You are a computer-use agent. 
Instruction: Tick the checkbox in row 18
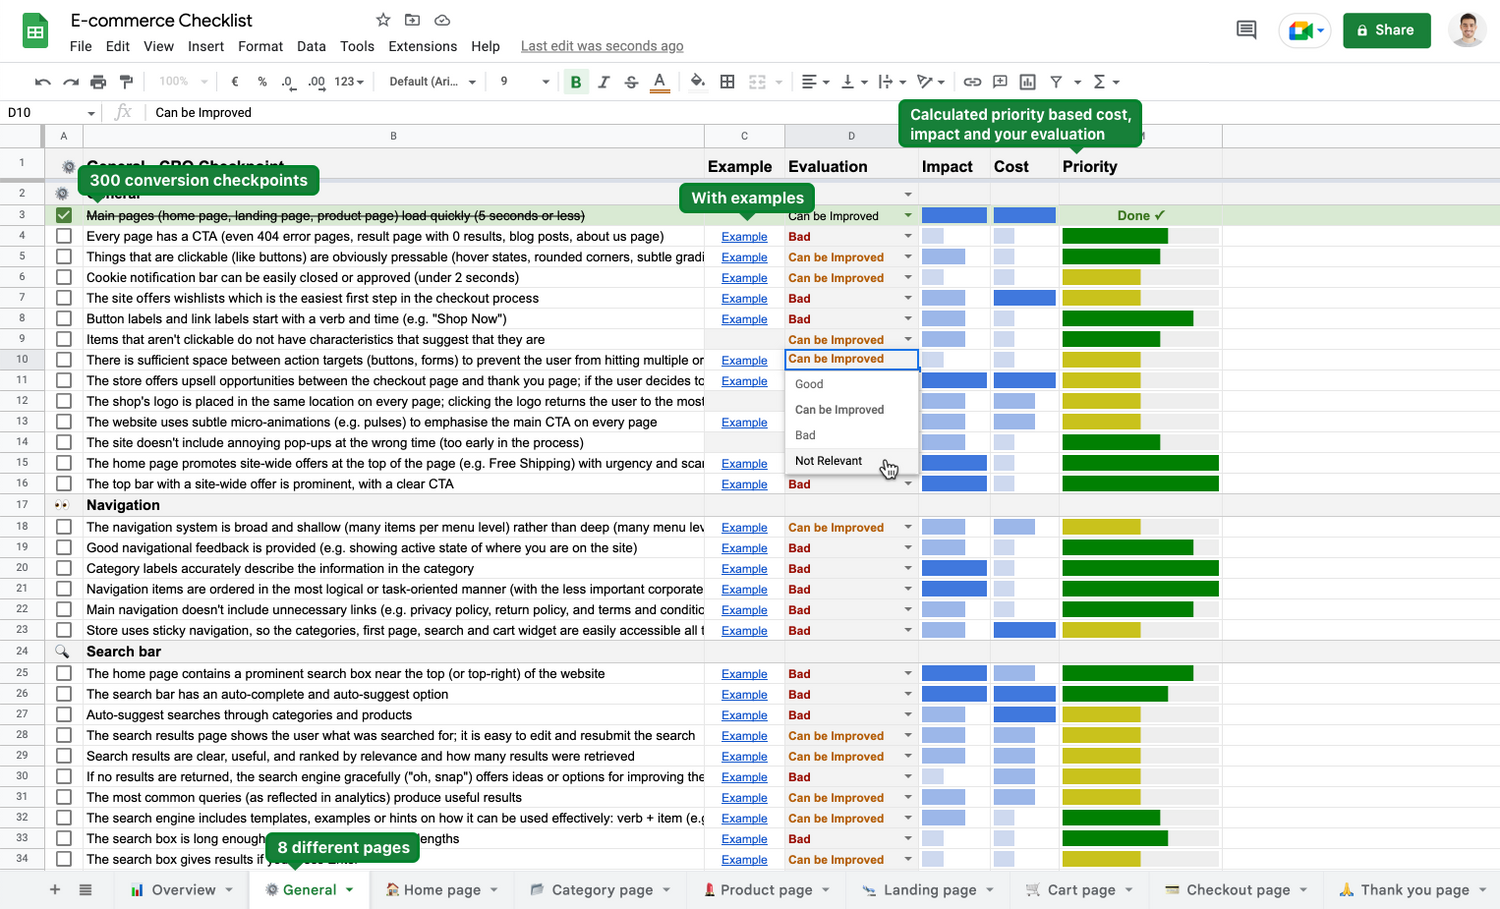(x=64, y=527)
